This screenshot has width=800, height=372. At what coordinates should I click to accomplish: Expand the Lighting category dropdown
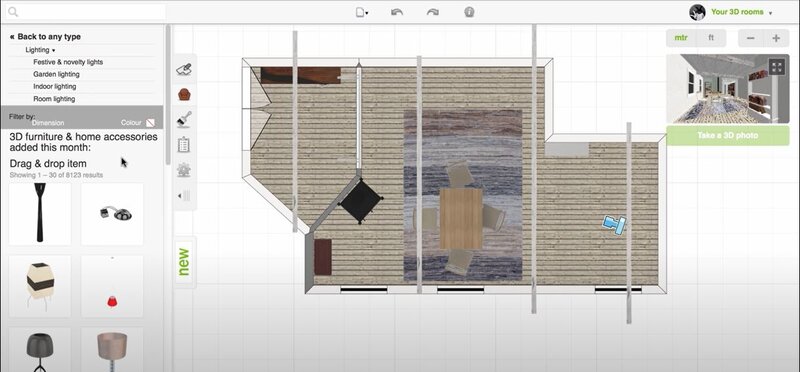[x=40, y=50]
